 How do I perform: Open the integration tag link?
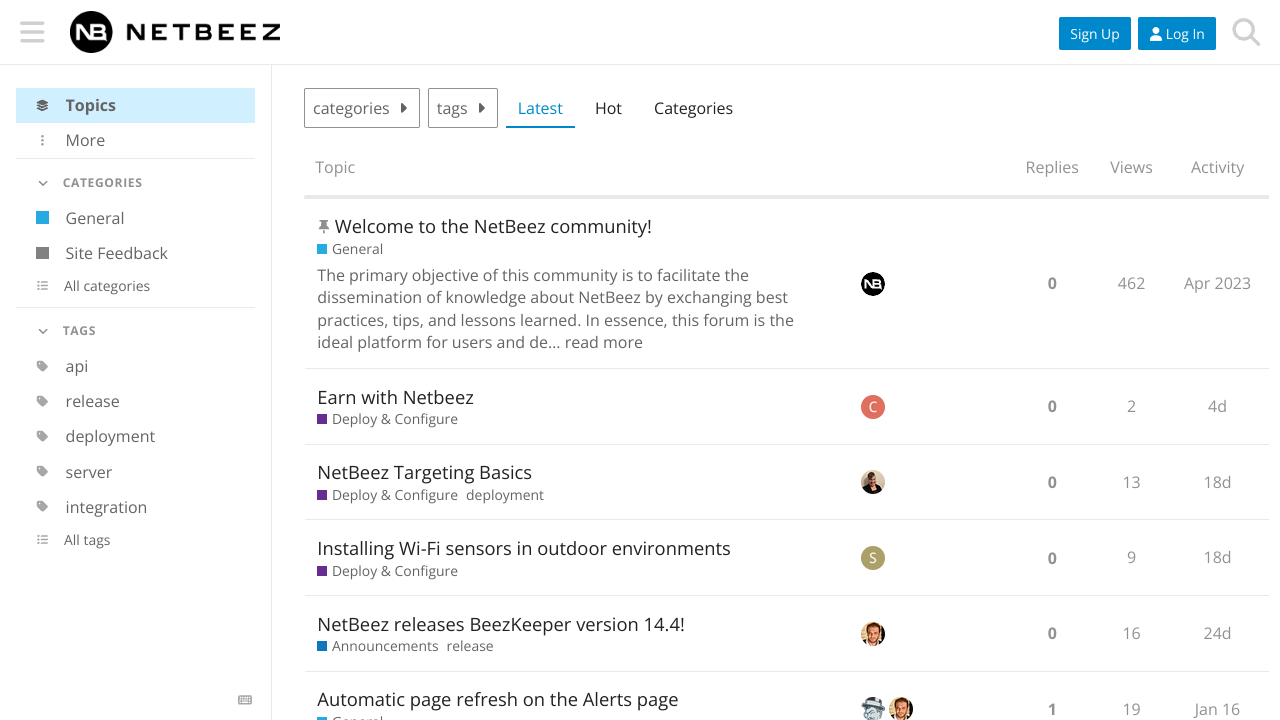tap(136, 507)
